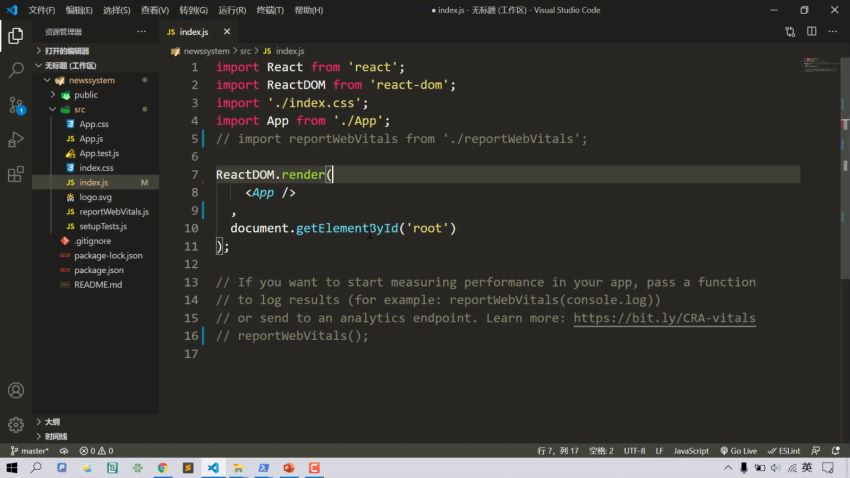Viewport: 850px width, 478px height.
Task: Click the split editor right icon
Action: point(811,32)
